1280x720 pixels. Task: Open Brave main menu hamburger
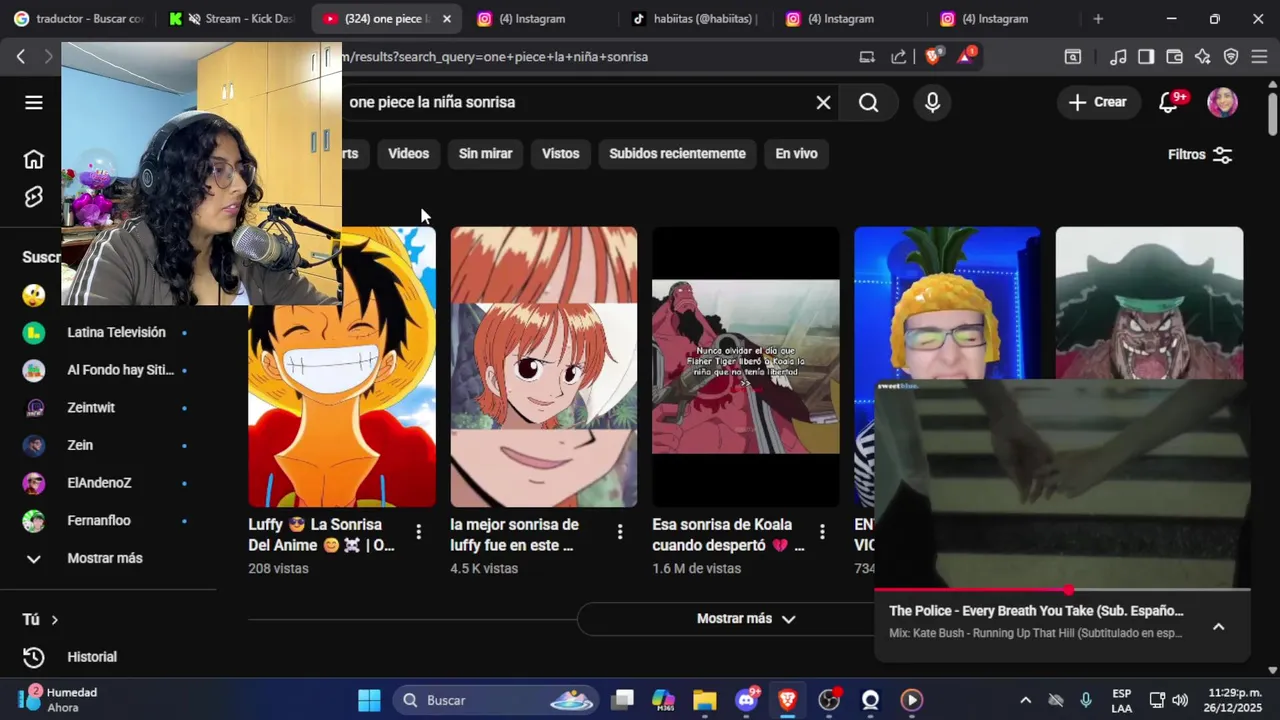tap(1259, 57)
